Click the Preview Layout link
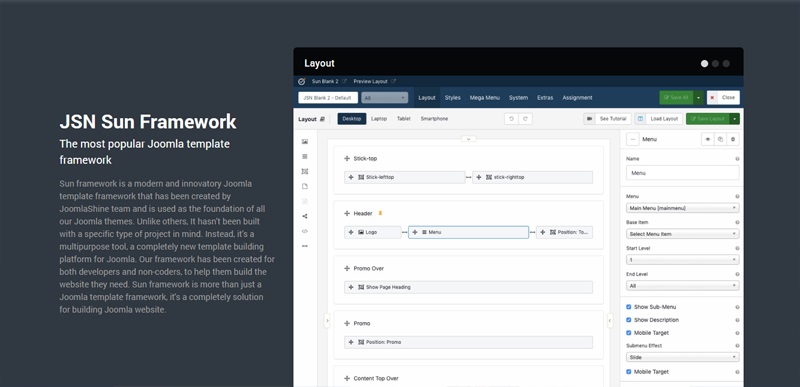800x387 pixels. [x=370, y=81]
